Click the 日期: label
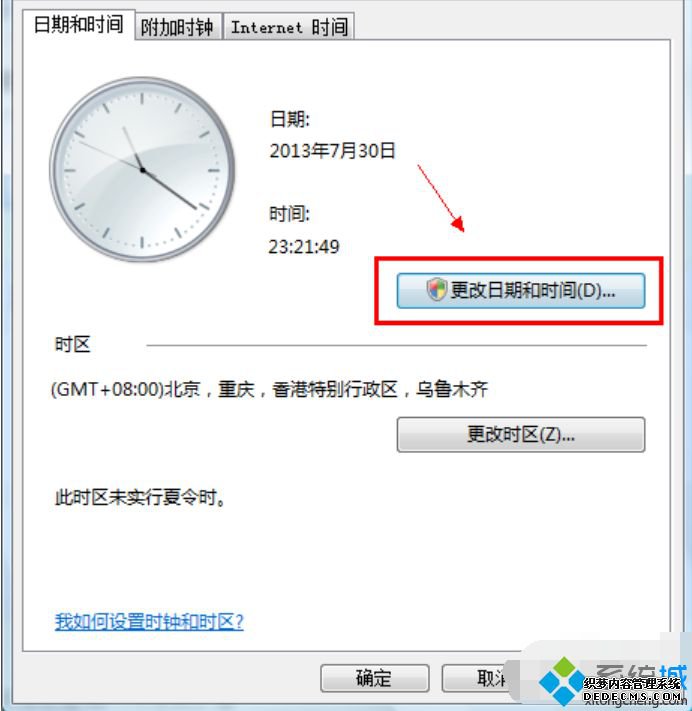The width and height of the screenshot is (692, 711). [290, 119]
